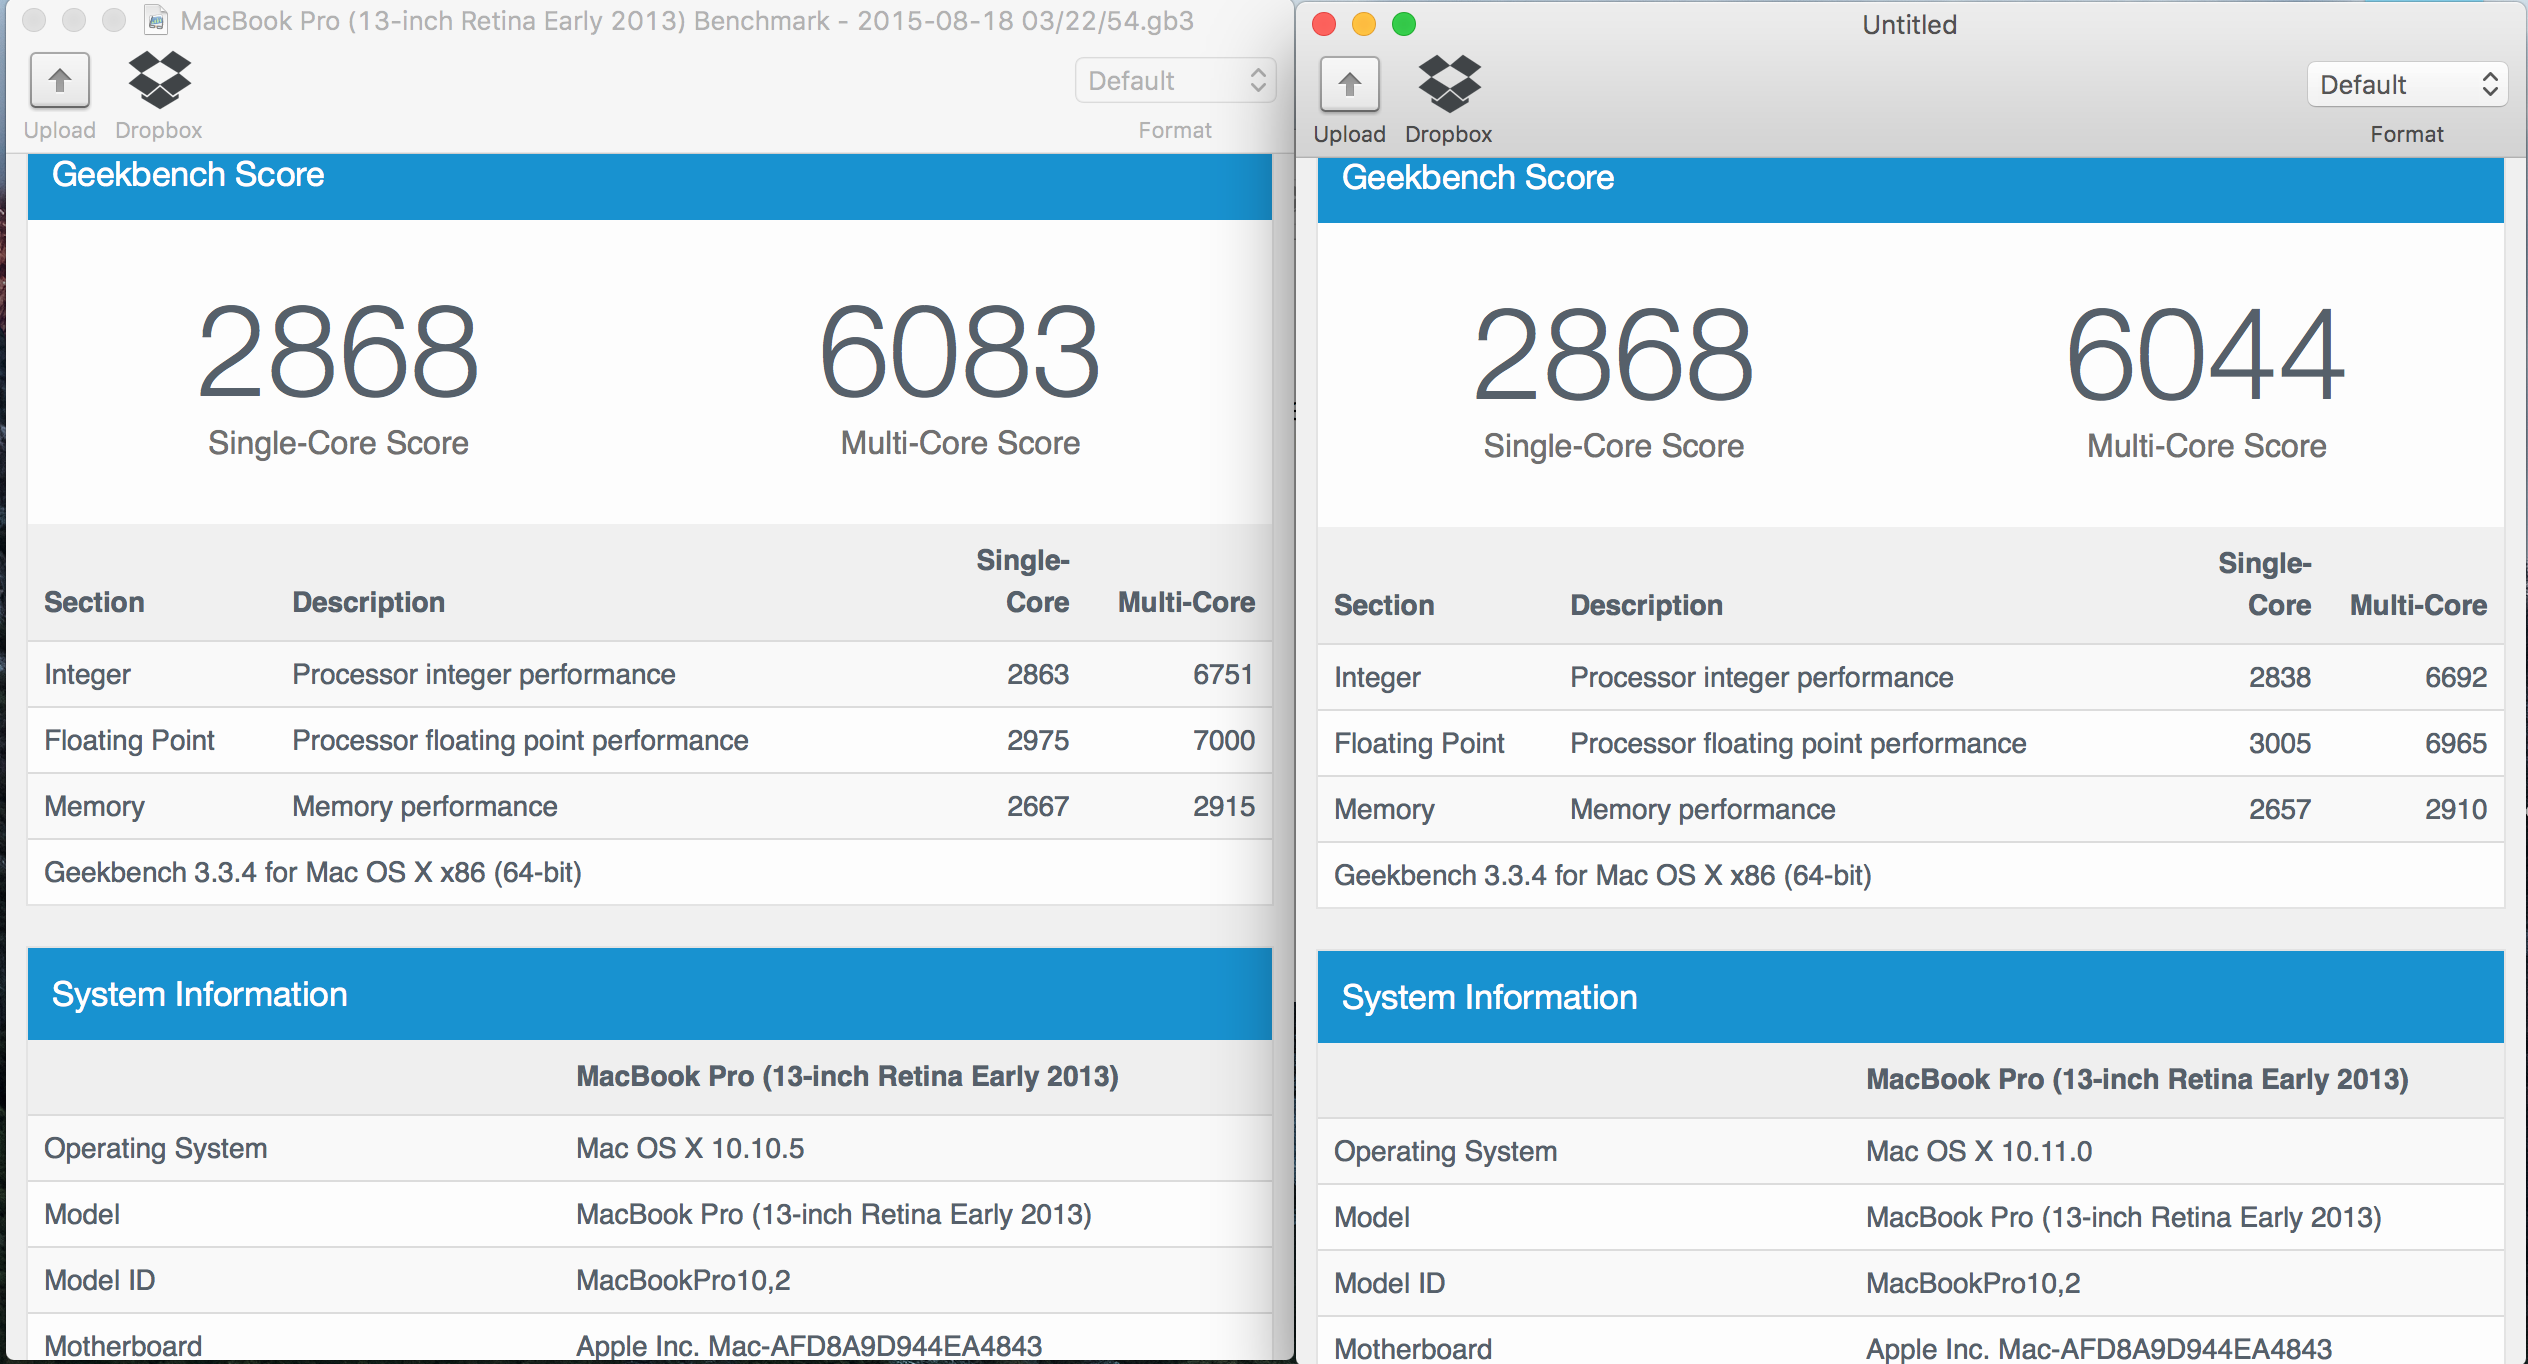This screenshot has width=2528, height=1364.
Task: Close the Untitled window with red button
Action: pos(1324,24)
